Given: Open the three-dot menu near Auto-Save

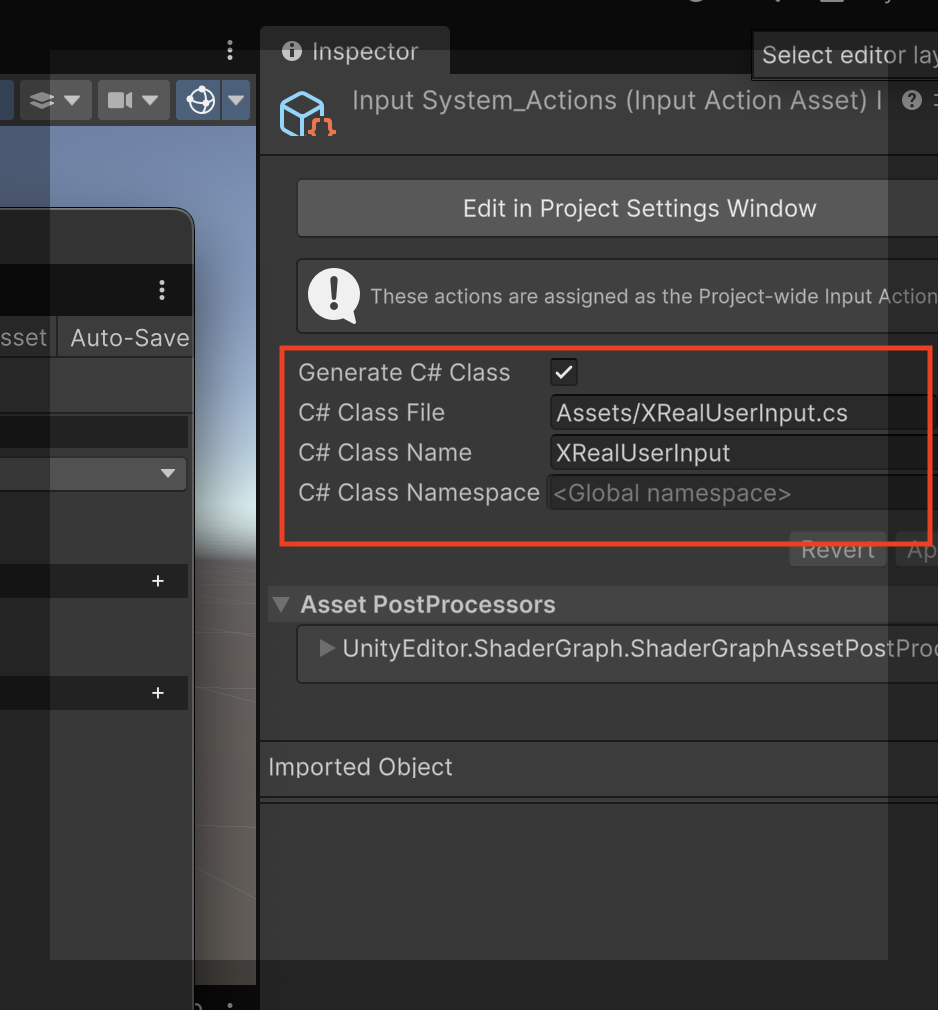Looking at the screenshot, I should [161, 290].
